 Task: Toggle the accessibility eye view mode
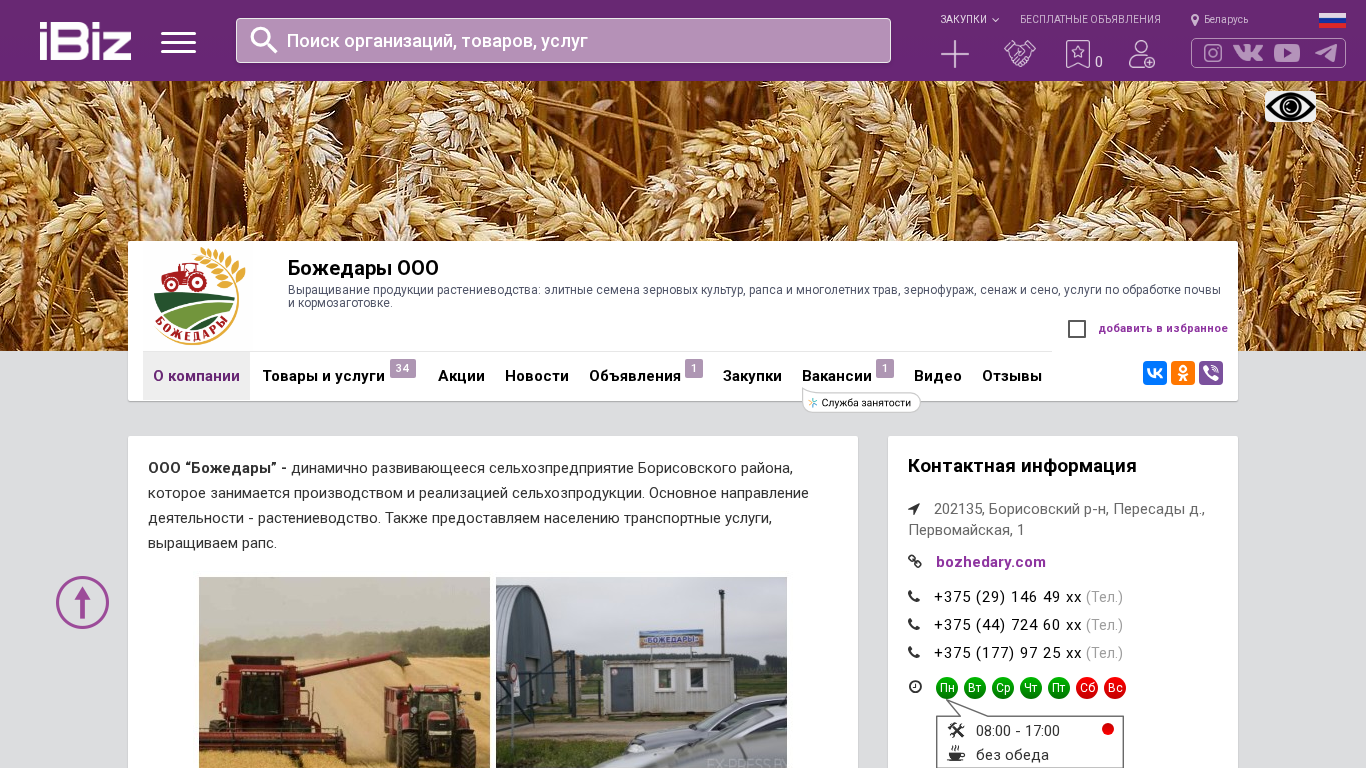(x=1290, y=107)
